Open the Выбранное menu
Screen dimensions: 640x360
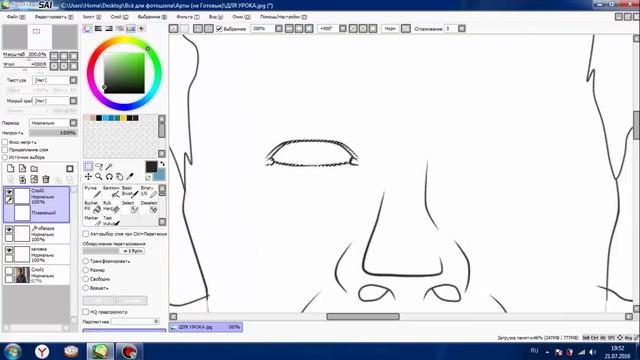click(x=152, y=17)
